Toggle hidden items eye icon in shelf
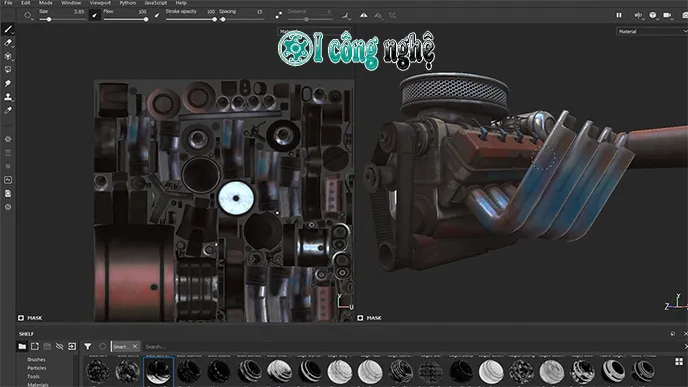The height and width of the screenshot is (387, 688). click(x=60, y=347)
